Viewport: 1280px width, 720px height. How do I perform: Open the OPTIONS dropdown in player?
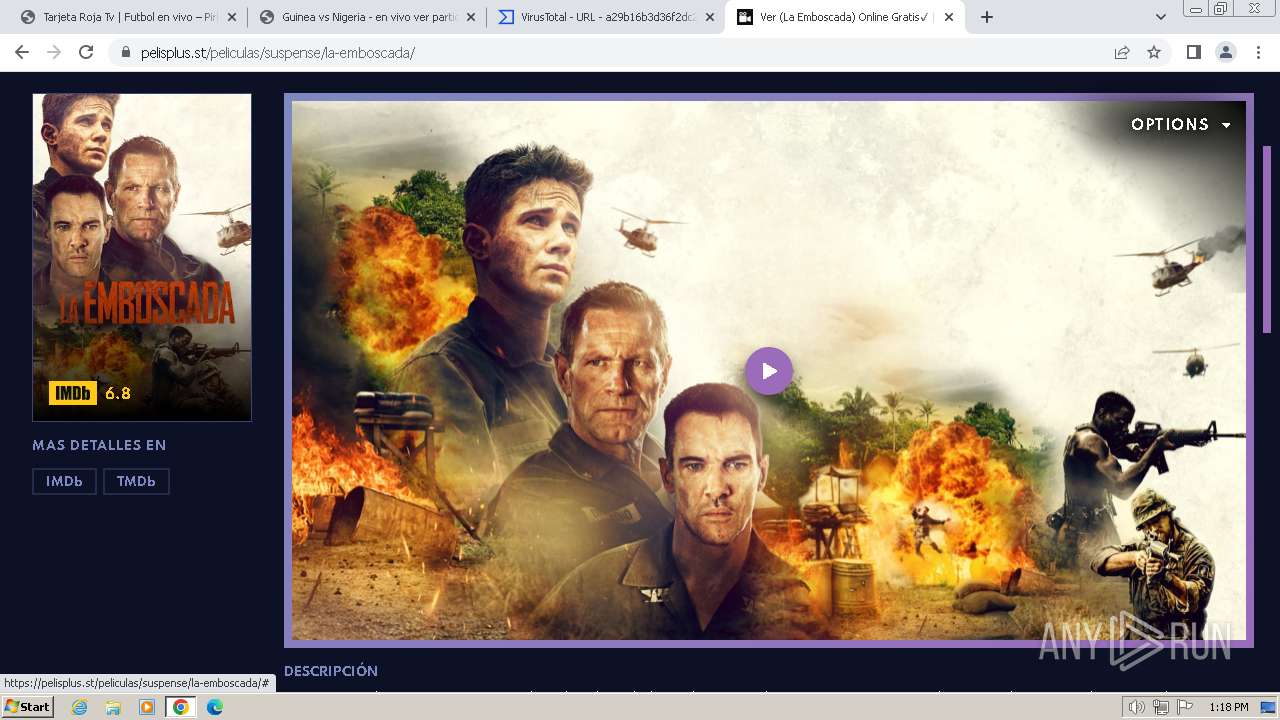click(x=1181, y=125)
